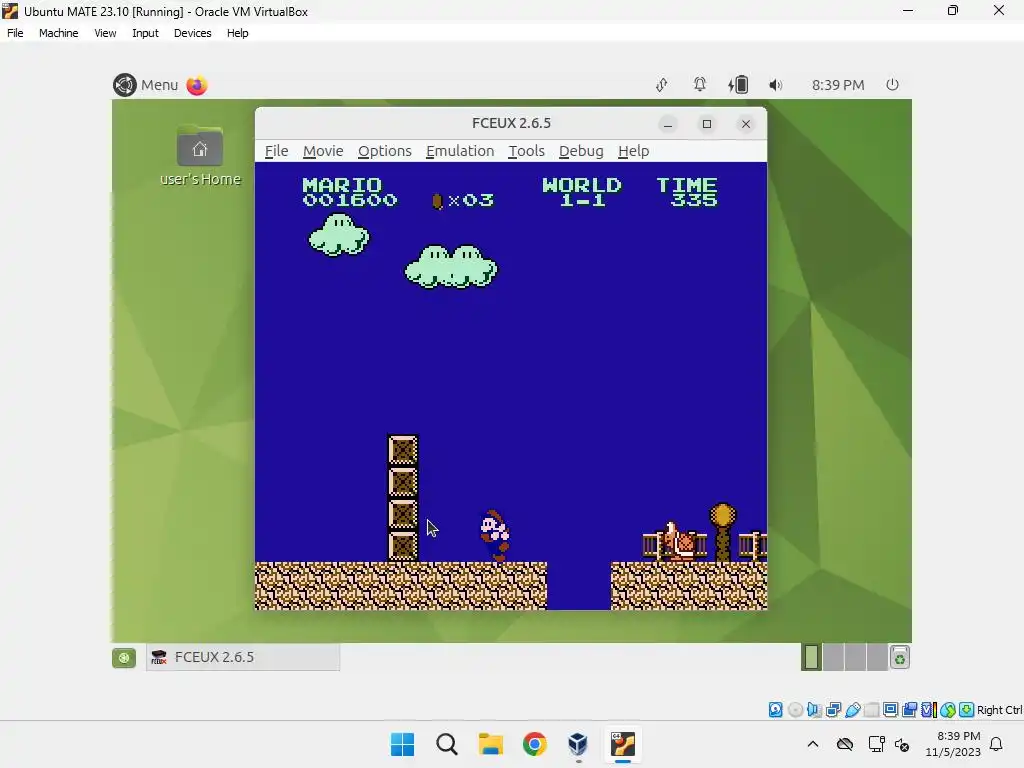Screen dimensions: 1024x768
Task: Click the VirtualBox CPU status icon
Action: pos(928,710)
